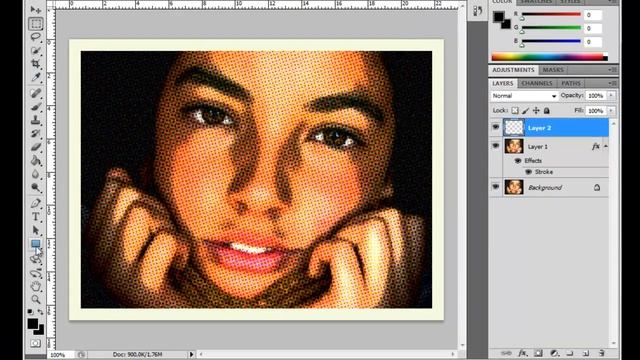Toggle Stroke effect visibility
The width and height of the screenshot is (640, 360).
click(x=529, y=172)
